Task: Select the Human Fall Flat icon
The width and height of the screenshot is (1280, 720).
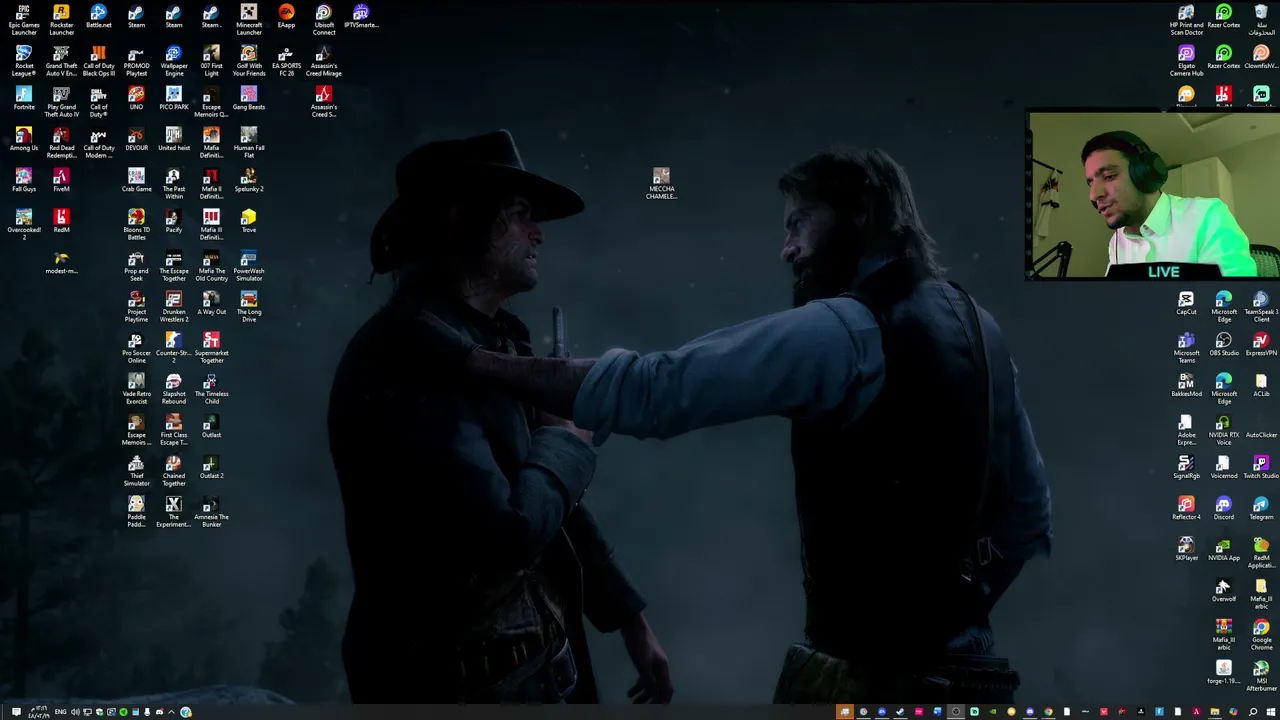Action: 249,143
